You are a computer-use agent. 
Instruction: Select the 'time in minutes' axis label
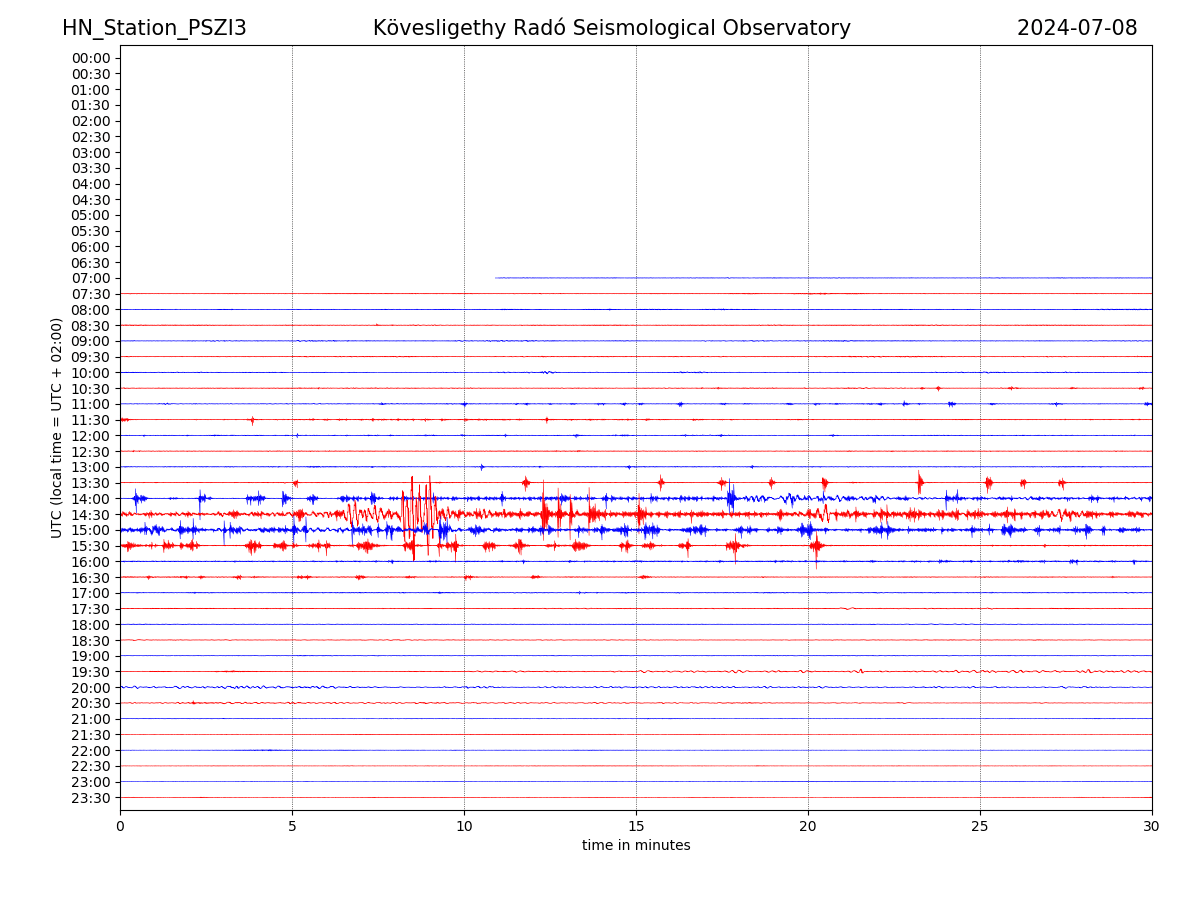coord(636,845)
